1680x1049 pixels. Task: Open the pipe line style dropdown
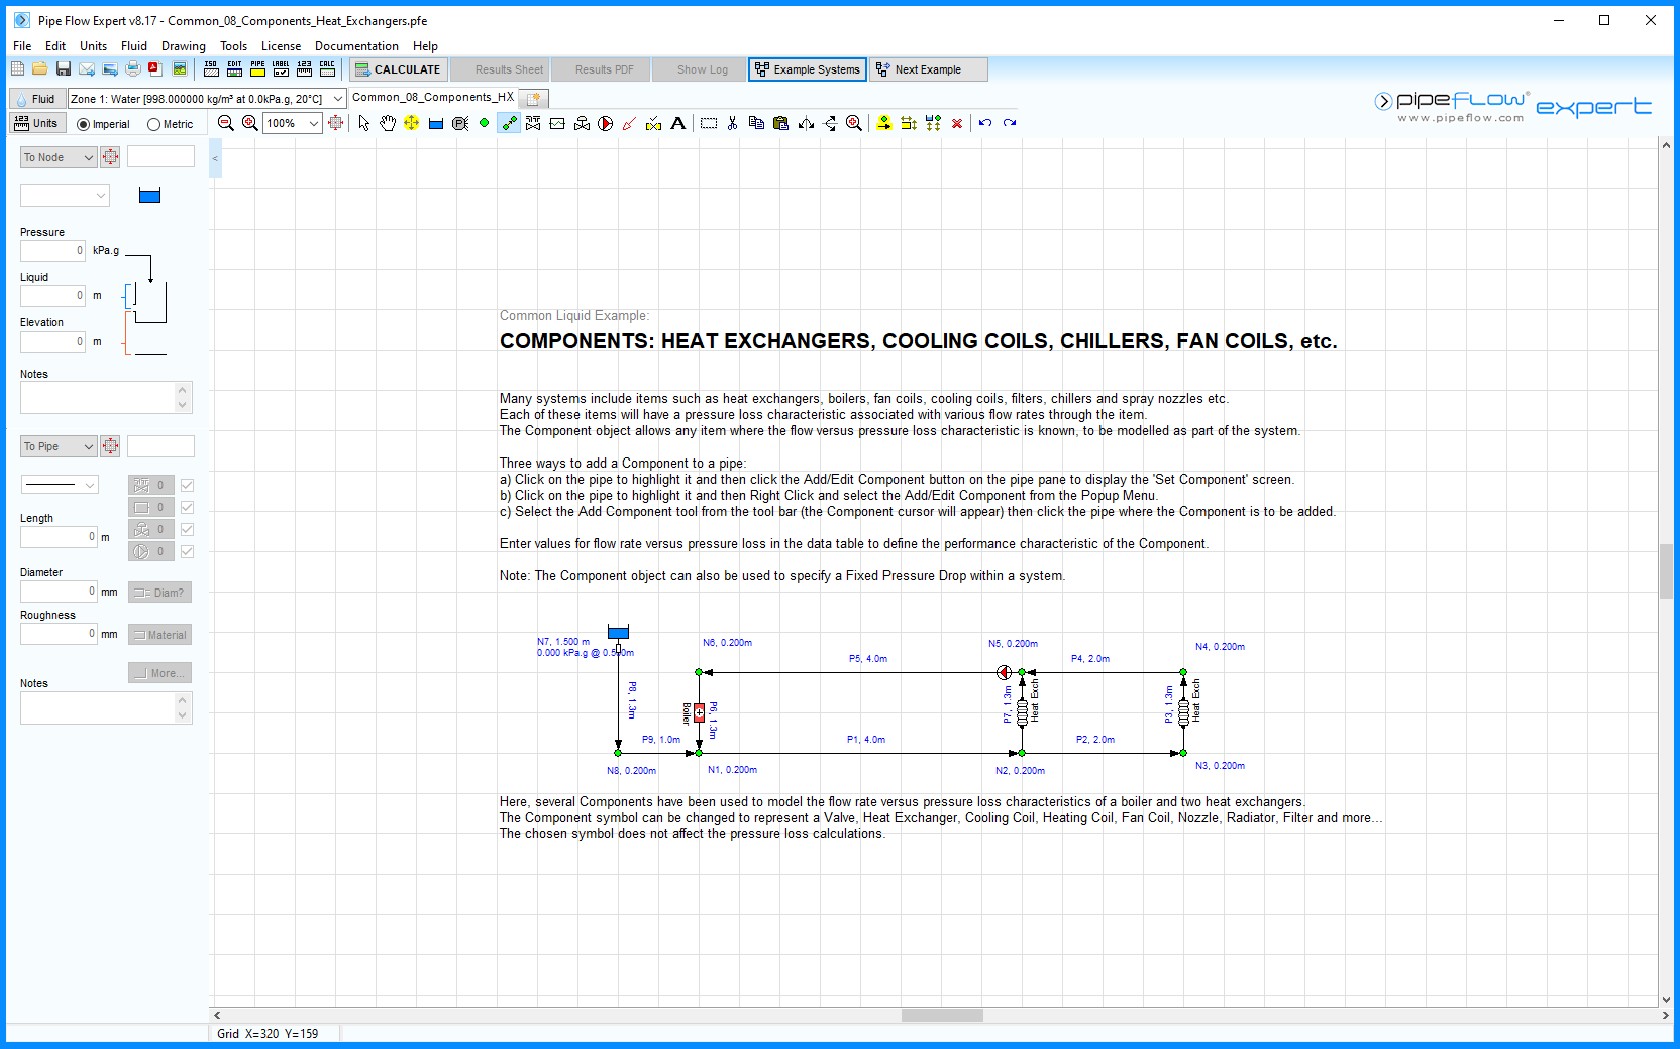[59, 485]
